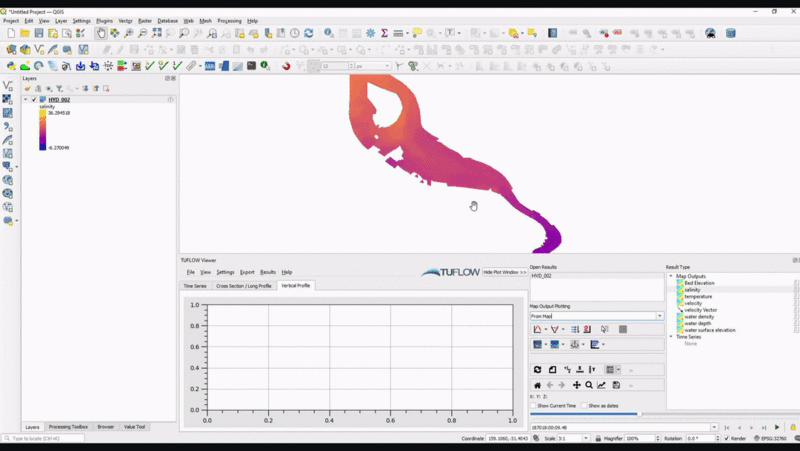Switch to Cross Section / Long Profile tab

point(243,286)
